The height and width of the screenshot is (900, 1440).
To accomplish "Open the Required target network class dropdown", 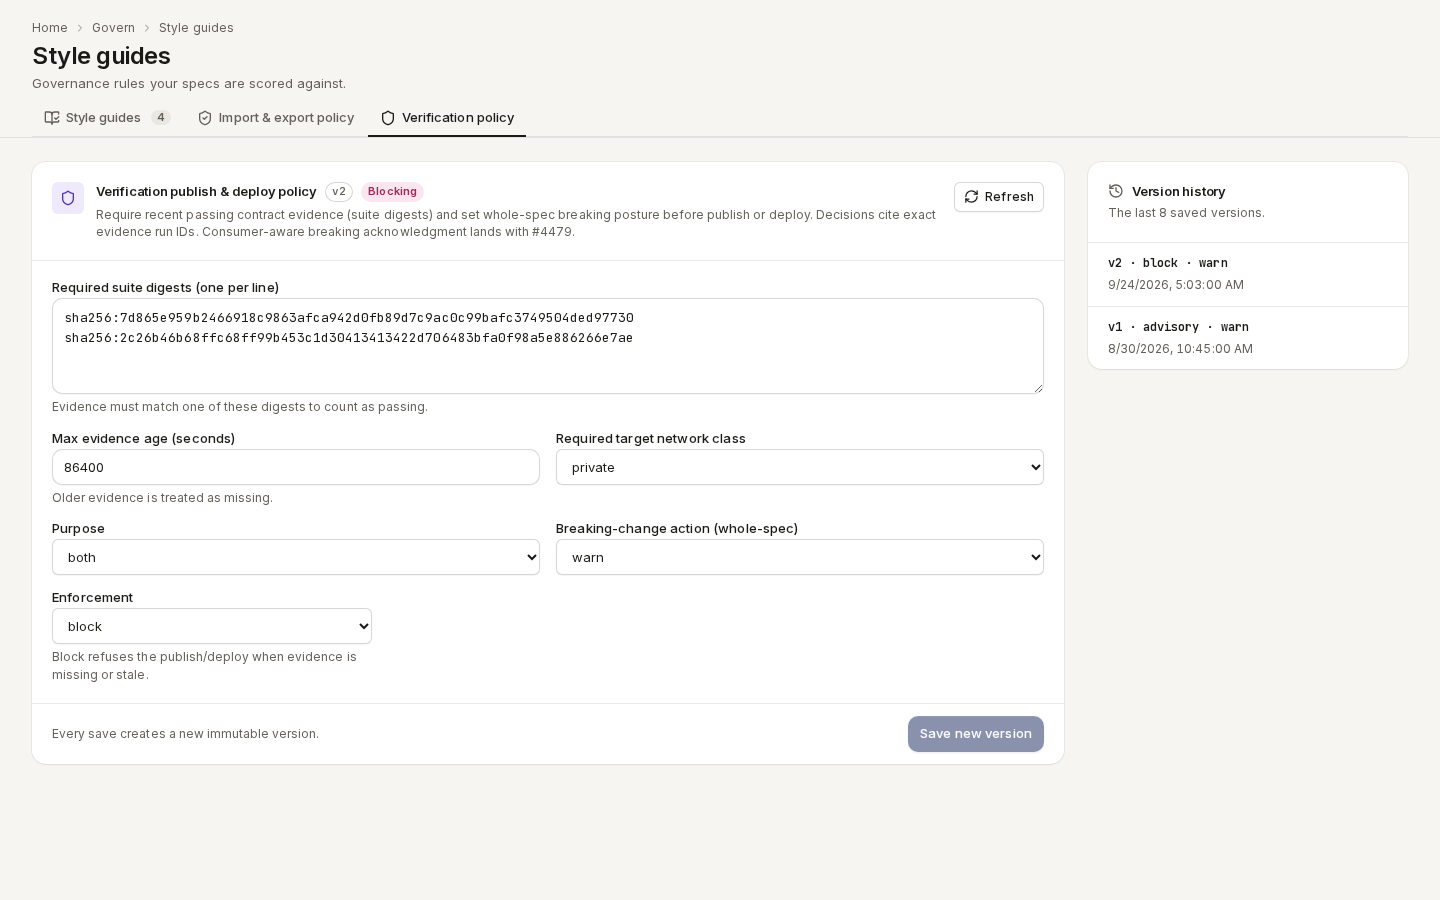I will (800, 467).
